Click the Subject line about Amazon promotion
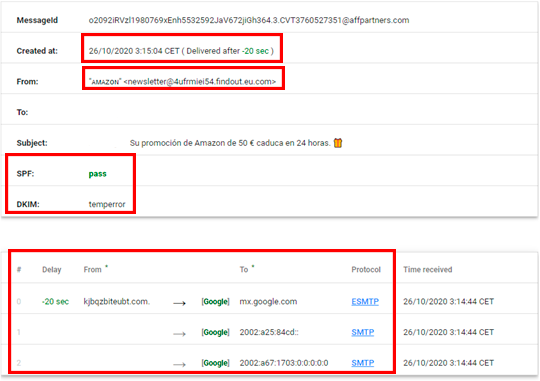The height and width of the screenshot is (381, 540). click(230, 143)
